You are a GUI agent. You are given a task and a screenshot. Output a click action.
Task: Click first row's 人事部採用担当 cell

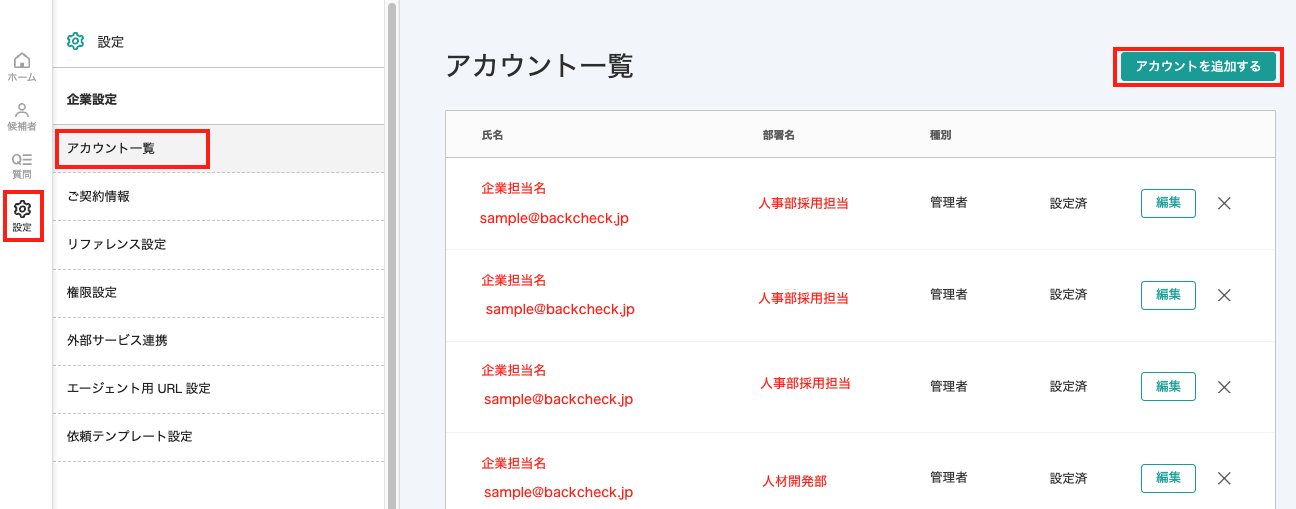pyautogui.click(x=804, y=203)
